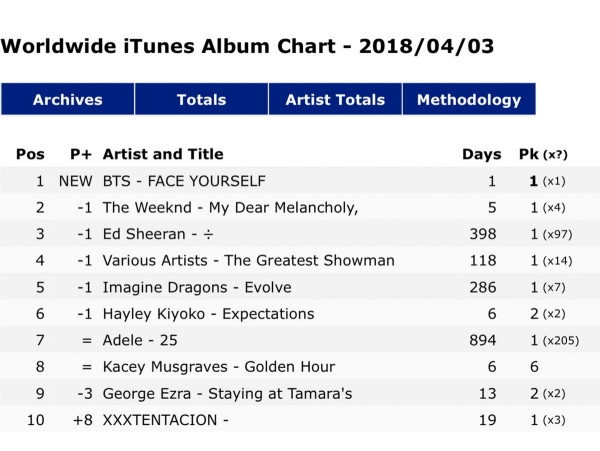Click the Pos column header
Image resolution: width=600 pixels, height=451 pixels.
[30, 155]
